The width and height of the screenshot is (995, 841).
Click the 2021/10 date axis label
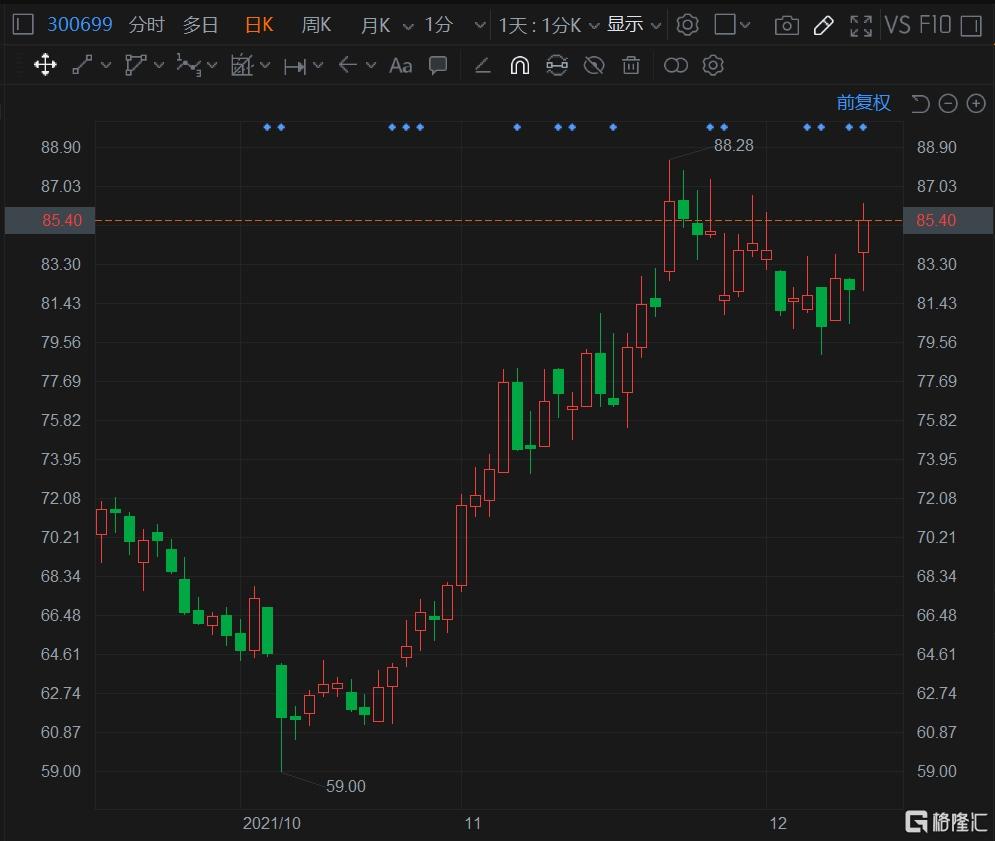click(x=272, y=823)
